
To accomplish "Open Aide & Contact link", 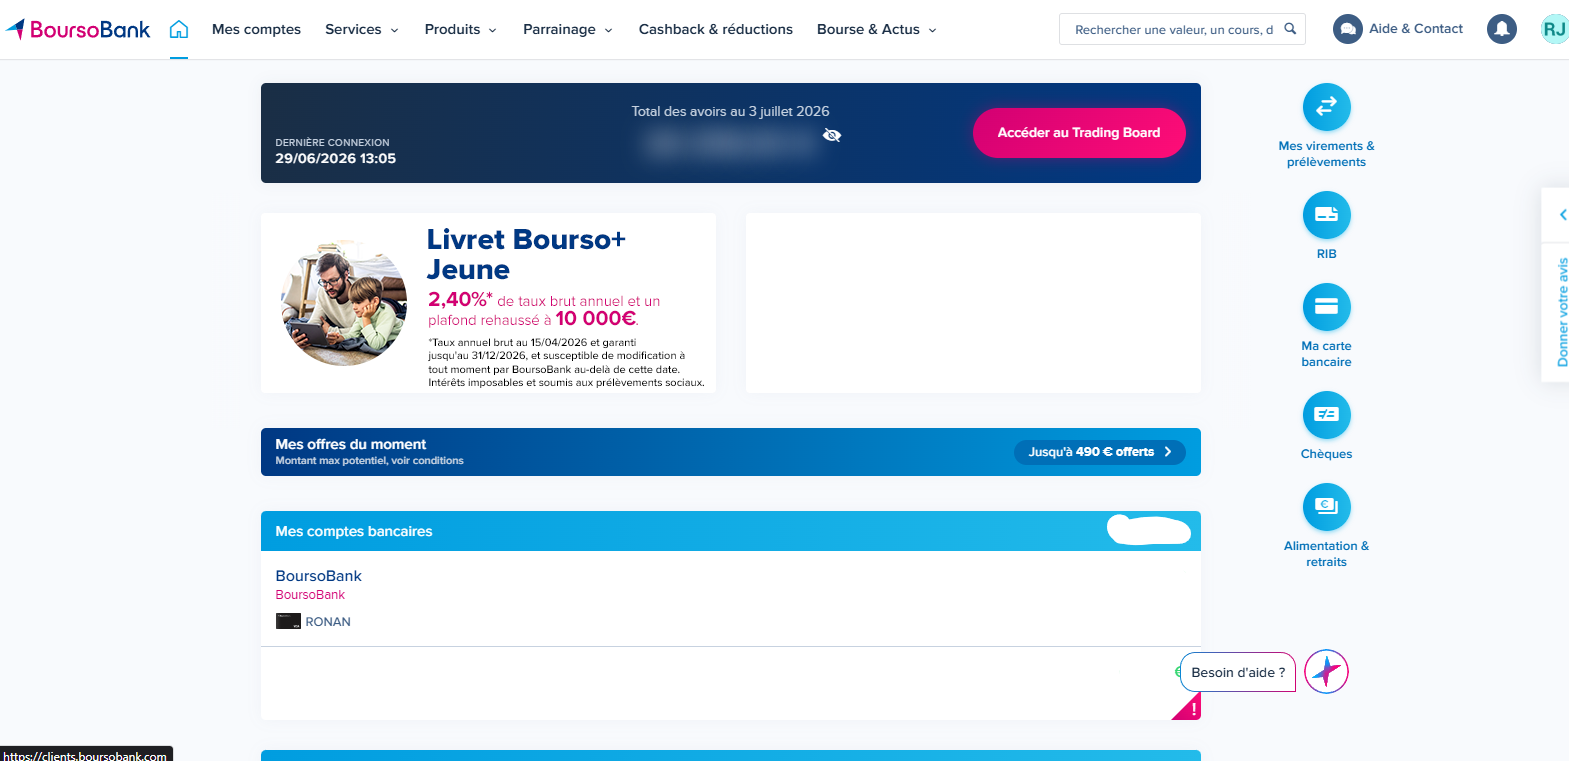I will [x=1415, y=29].
